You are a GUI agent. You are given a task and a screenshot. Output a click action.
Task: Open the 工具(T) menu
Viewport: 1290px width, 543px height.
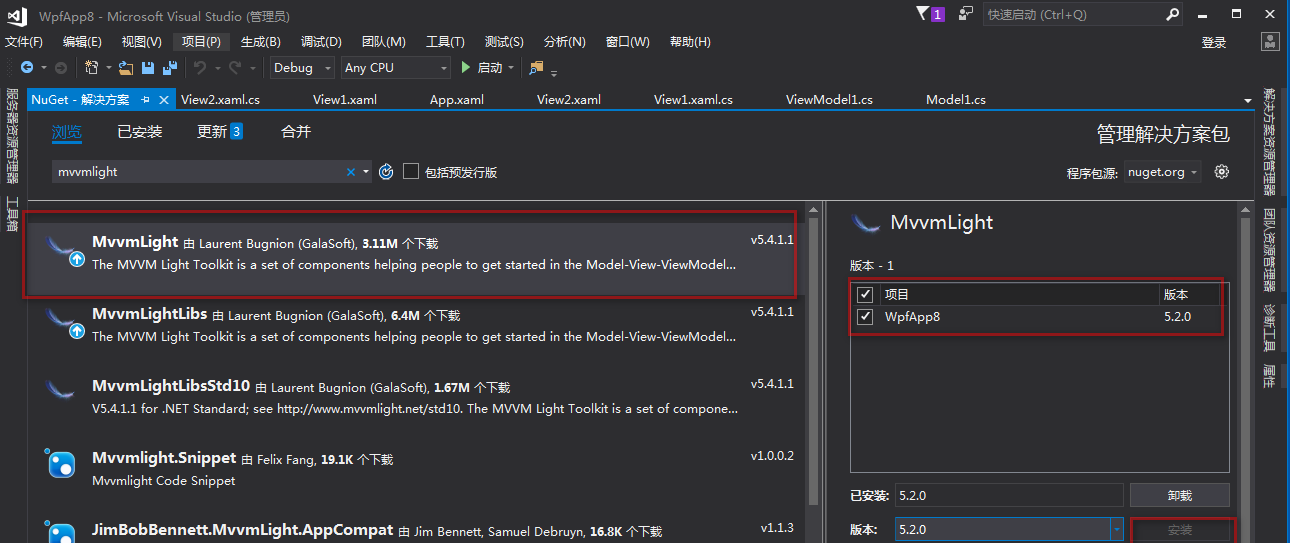tap(445, 42)
